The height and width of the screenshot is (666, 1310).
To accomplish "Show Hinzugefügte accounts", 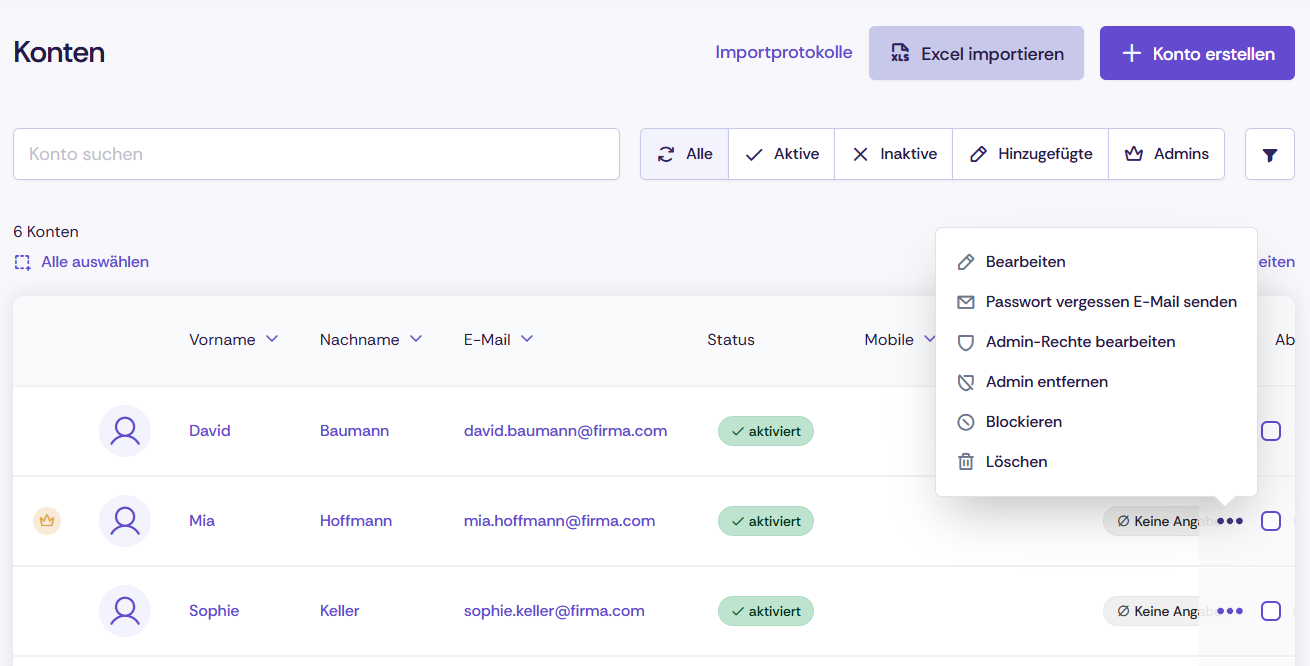I will [1031, 154].
